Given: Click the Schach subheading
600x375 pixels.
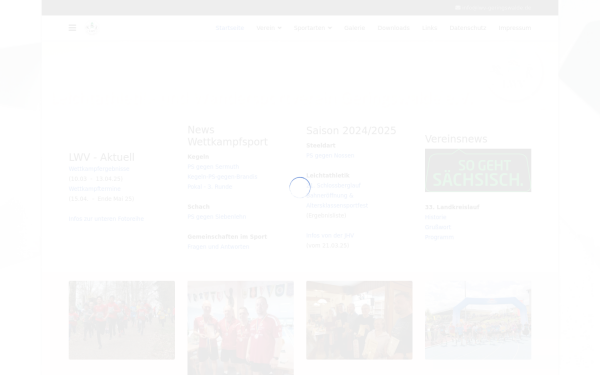Looking at the screenshot, I should click(199, 207).
